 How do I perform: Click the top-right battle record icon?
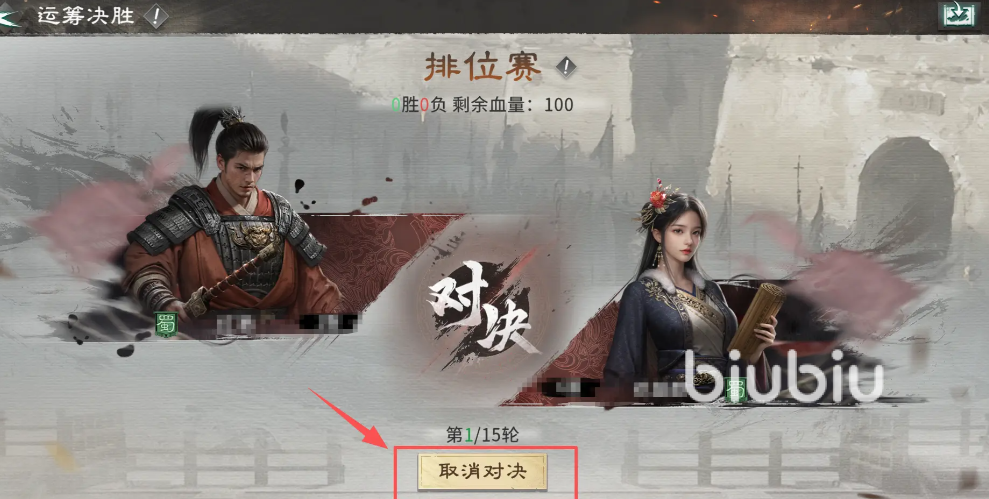[959, 15]
